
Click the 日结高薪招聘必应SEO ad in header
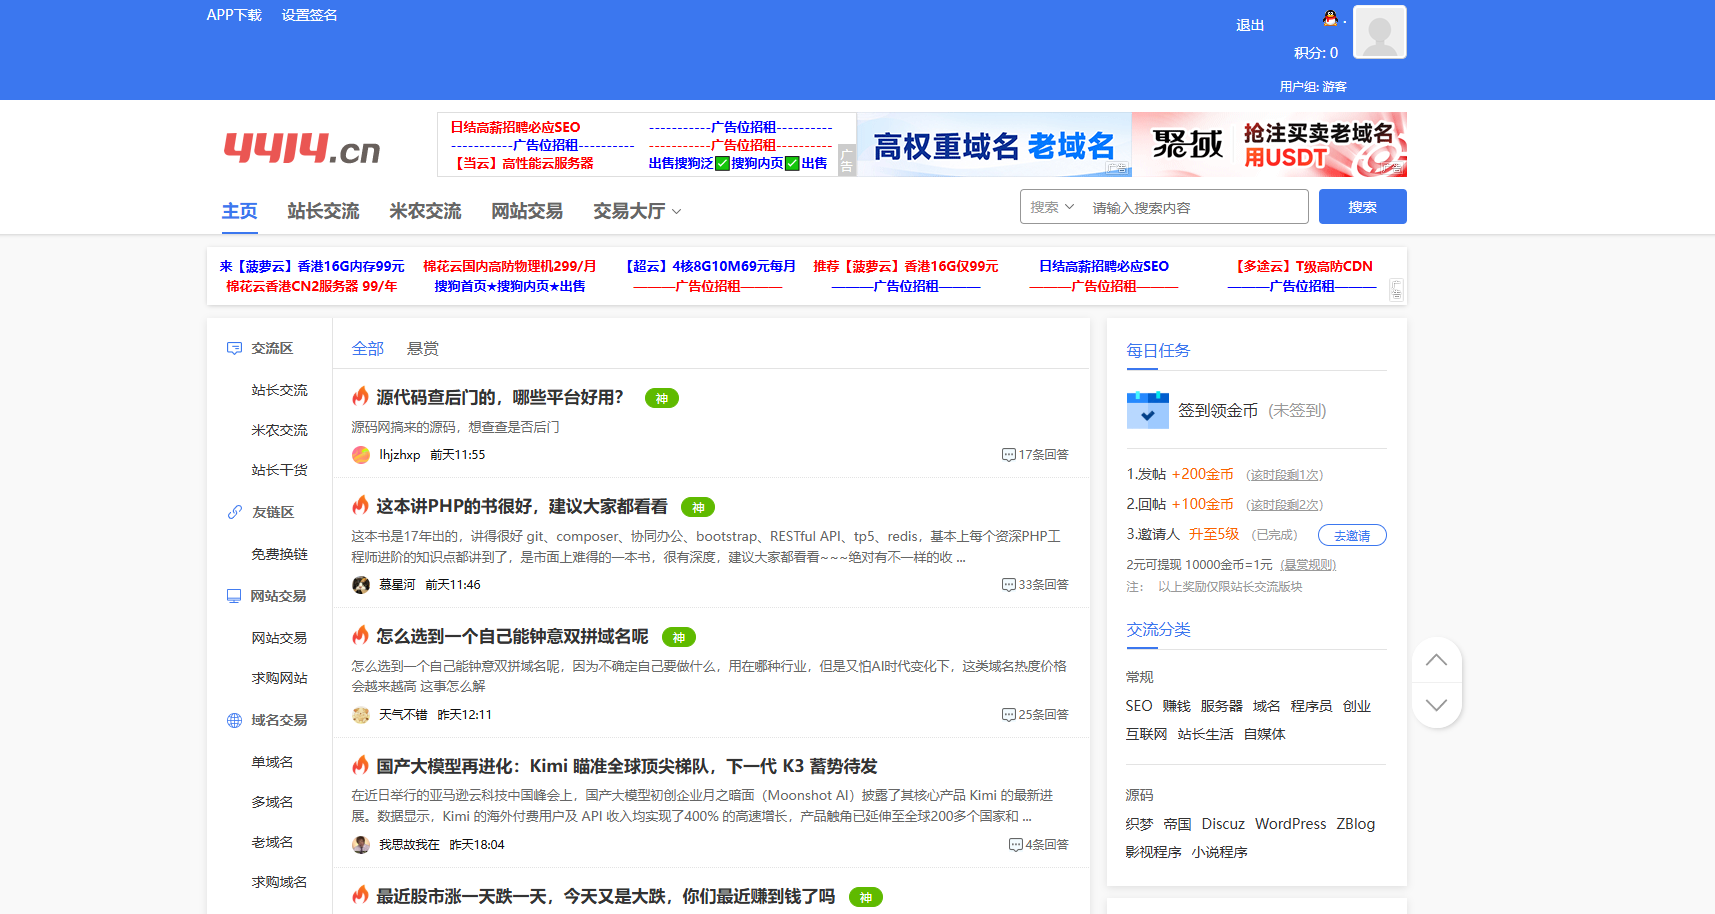[515, 127]
